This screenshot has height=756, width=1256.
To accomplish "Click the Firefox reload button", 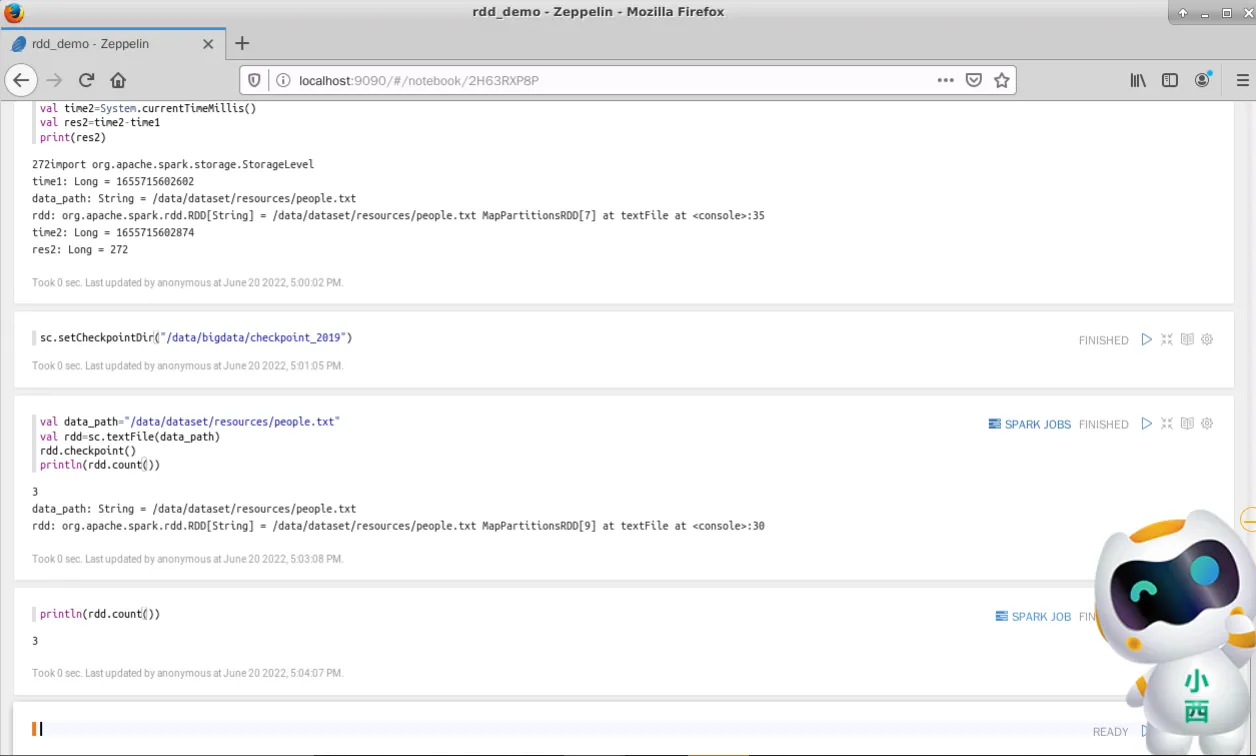I will [x=86, y=80].
